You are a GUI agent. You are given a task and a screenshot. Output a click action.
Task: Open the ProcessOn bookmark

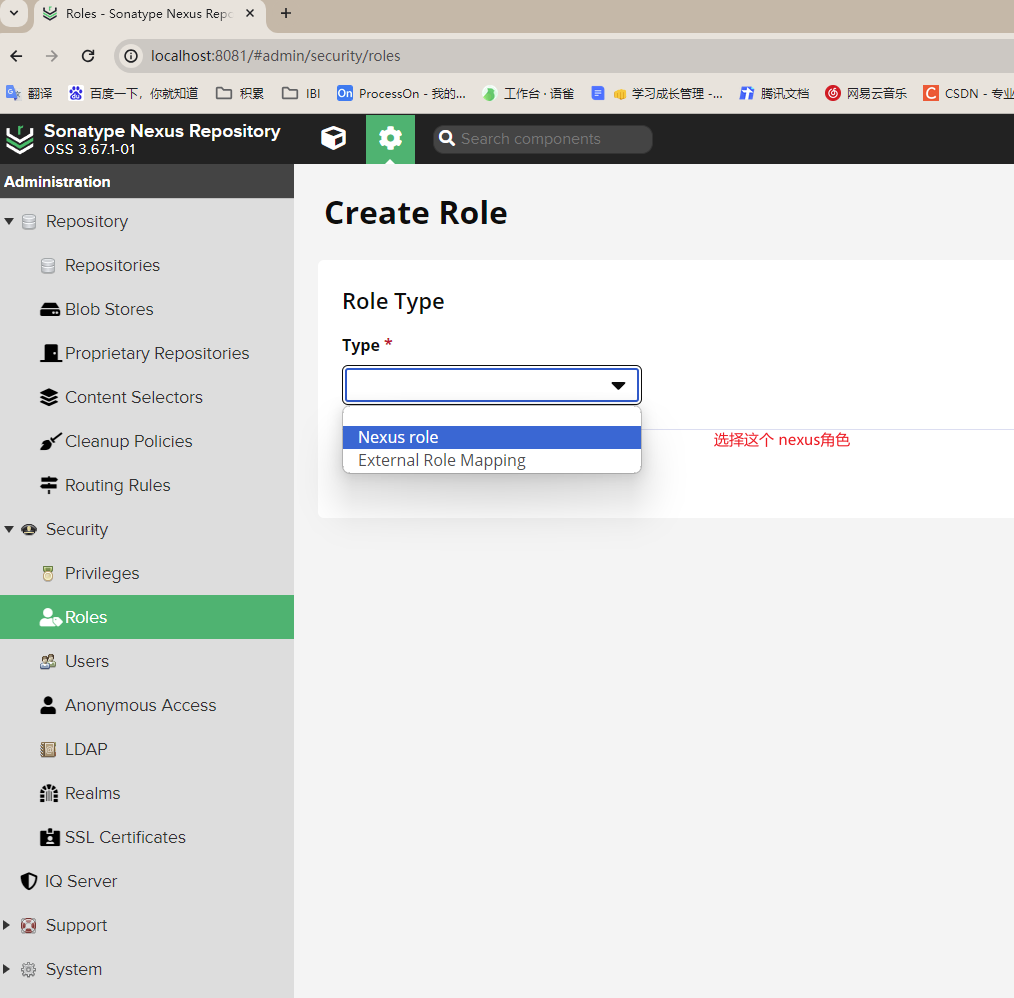coord(401,94)
